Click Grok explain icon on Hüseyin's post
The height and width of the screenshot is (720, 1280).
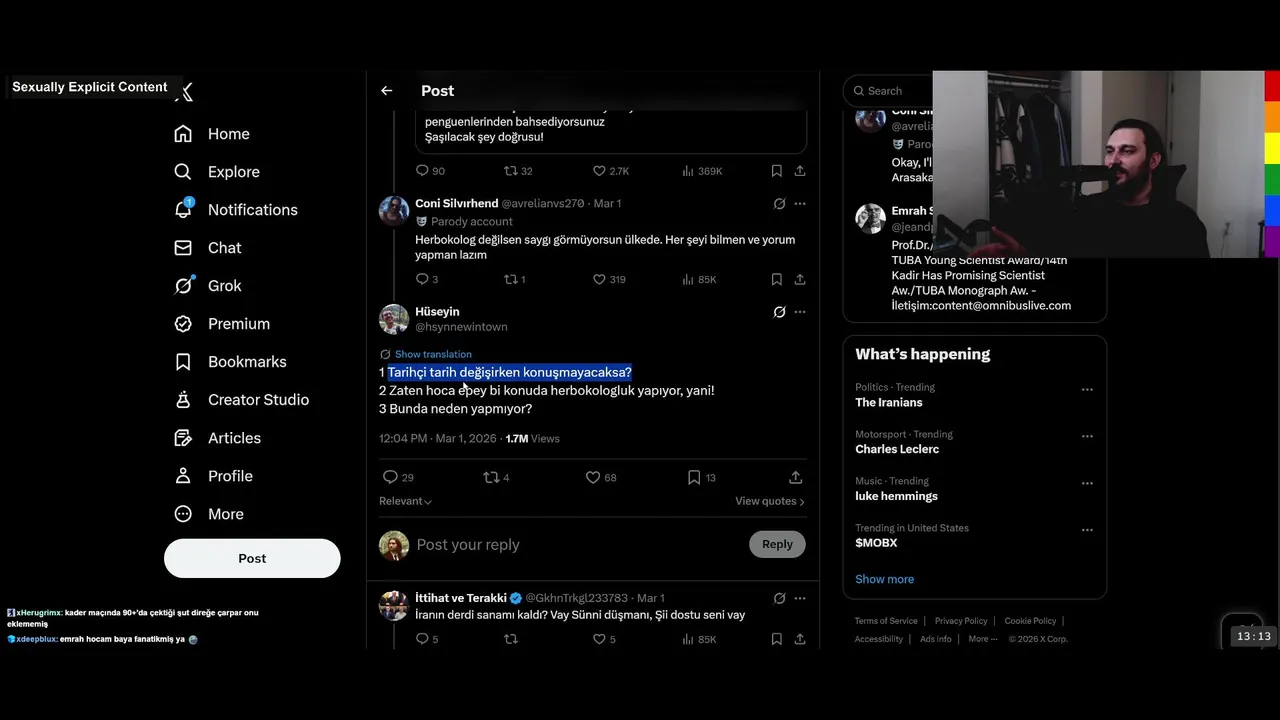(x=779, y=312)
